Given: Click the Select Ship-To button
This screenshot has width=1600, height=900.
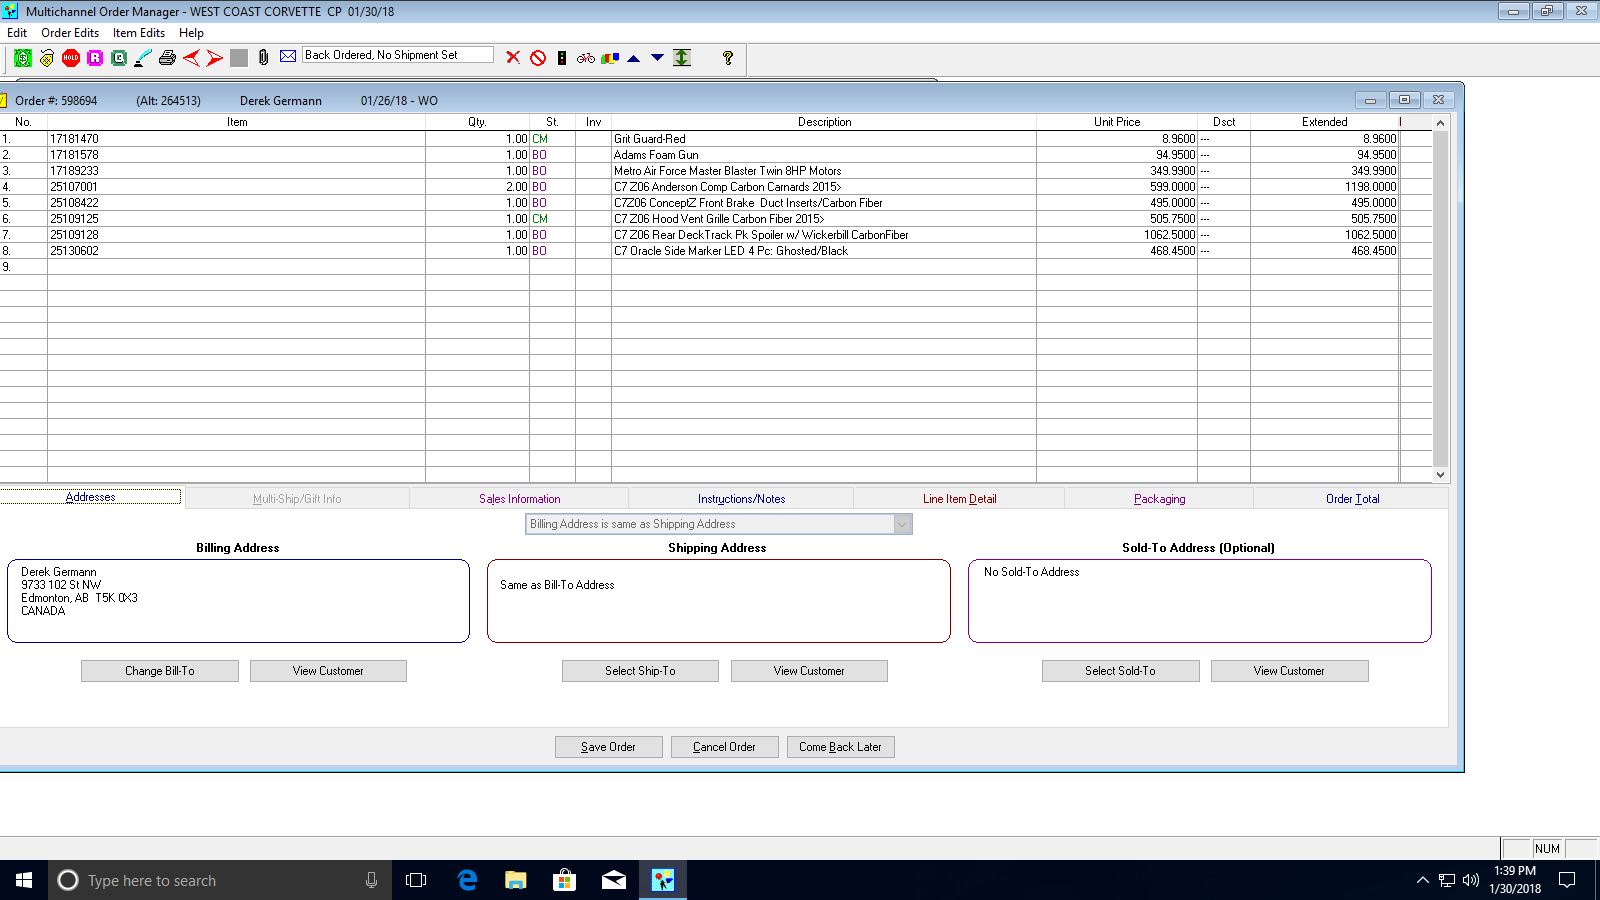Looking at the screenshot, I should pos(640,671).
